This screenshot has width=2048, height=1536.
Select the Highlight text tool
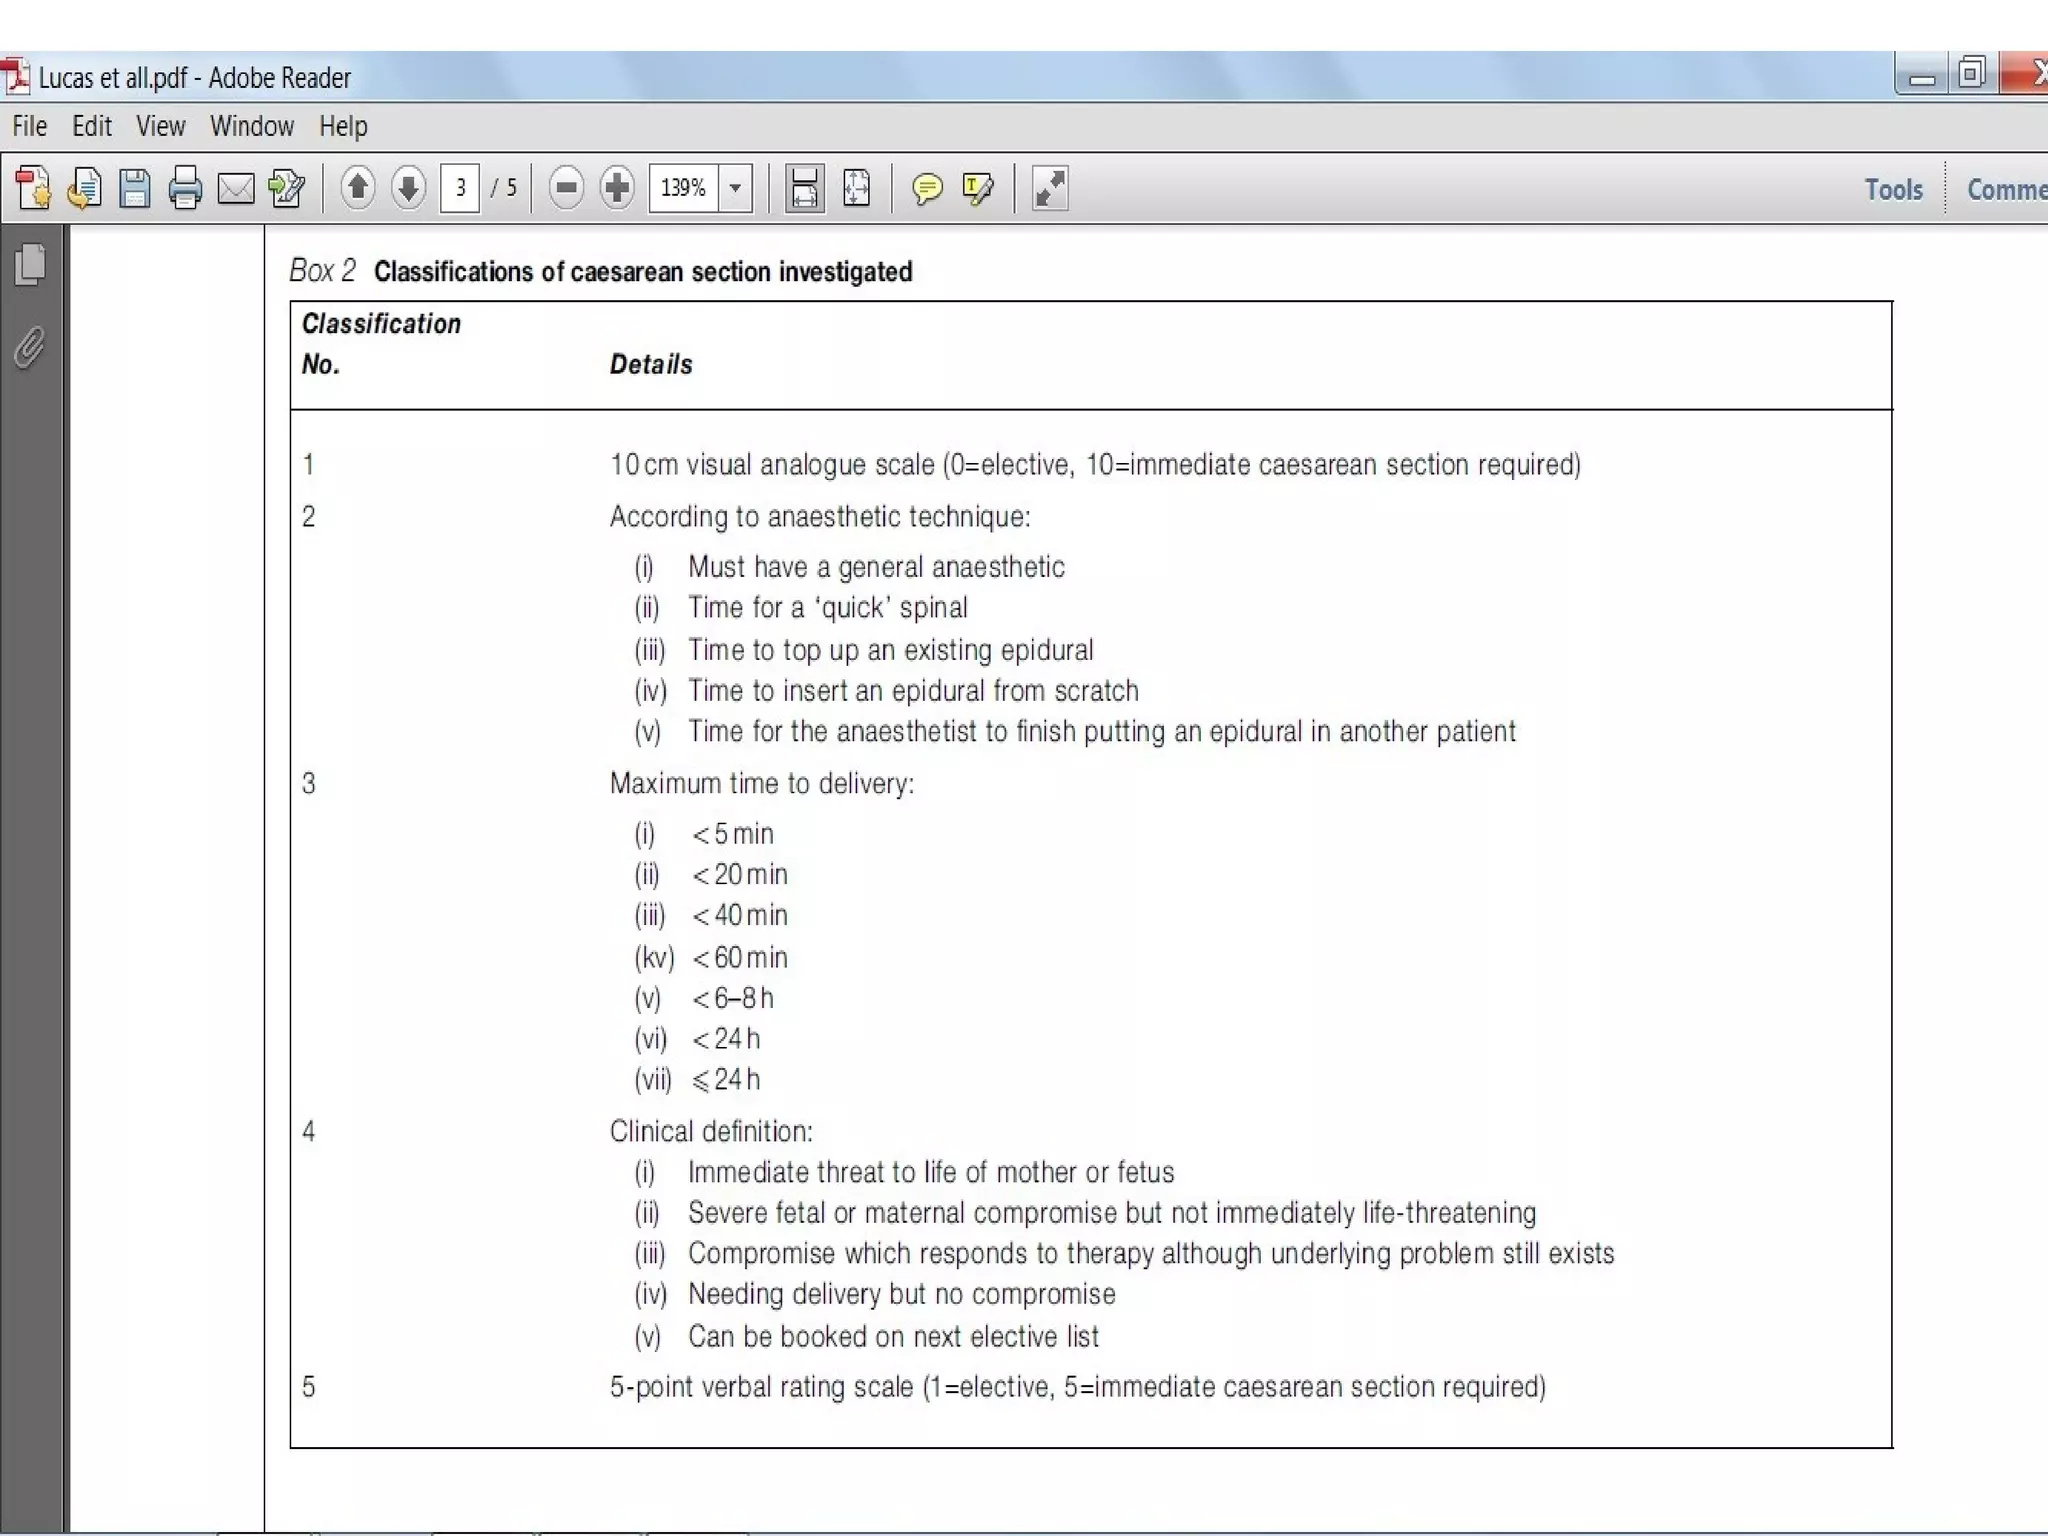[977, 188]
